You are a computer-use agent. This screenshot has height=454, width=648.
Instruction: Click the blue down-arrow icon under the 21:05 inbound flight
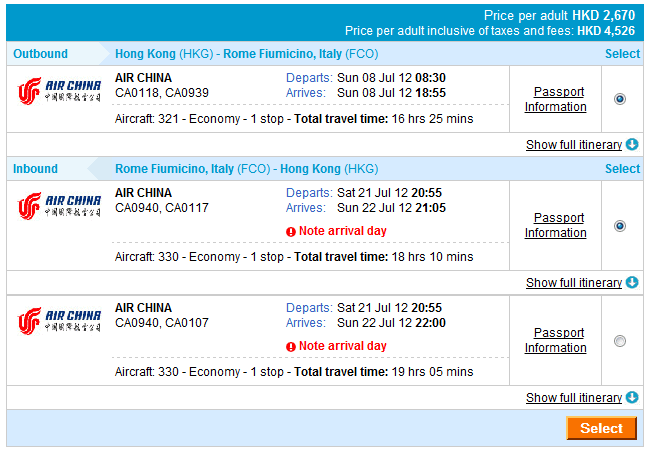point(632,283)
